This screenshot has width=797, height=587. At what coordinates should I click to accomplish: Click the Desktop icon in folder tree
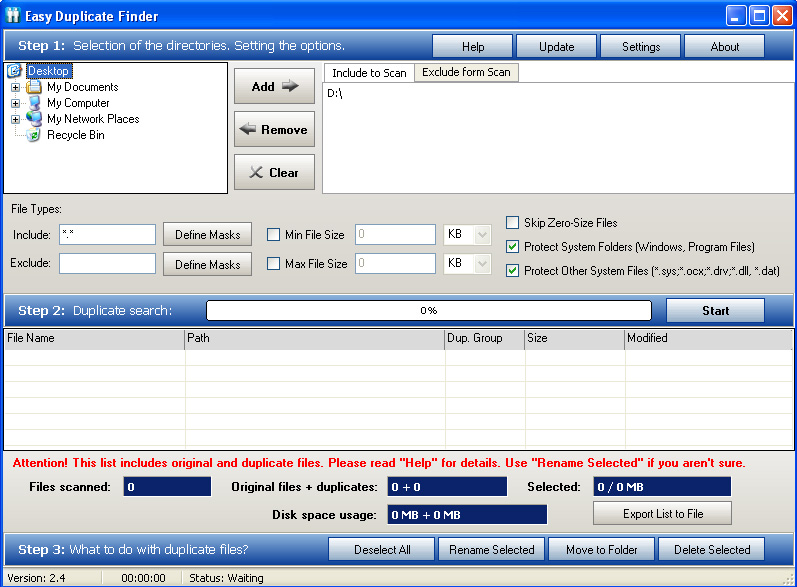14,71
